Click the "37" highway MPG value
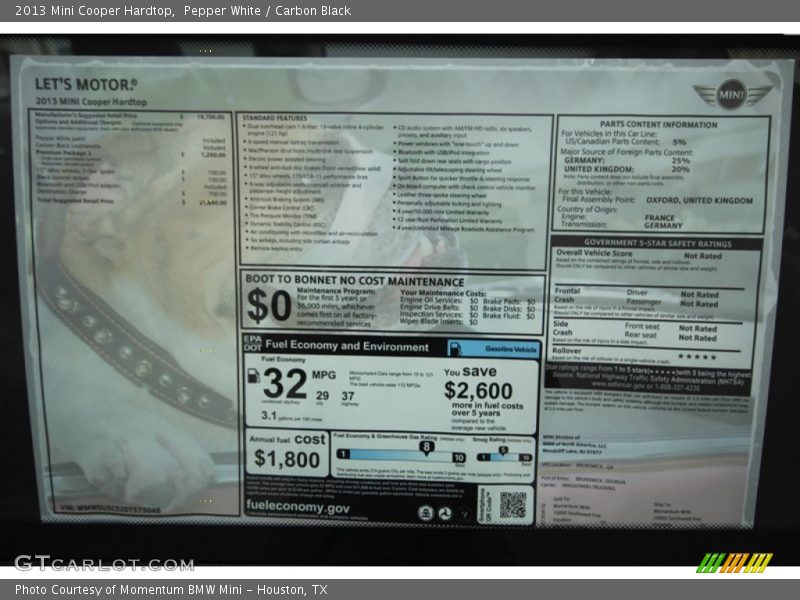The image size is (800, 600). click(x=348, y=396)
